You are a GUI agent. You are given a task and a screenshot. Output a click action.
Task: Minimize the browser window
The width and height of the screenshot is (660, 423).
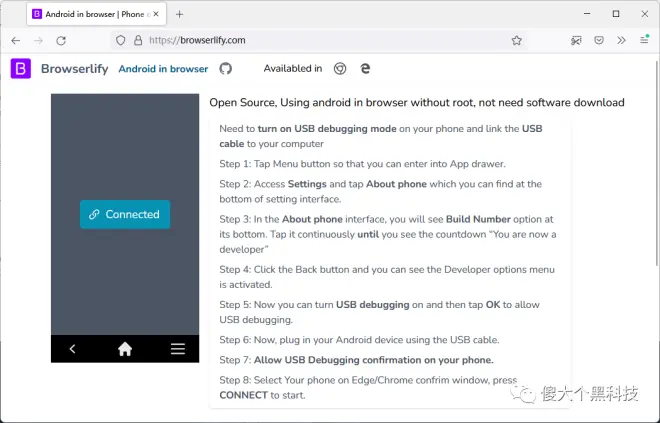[587, 14]
